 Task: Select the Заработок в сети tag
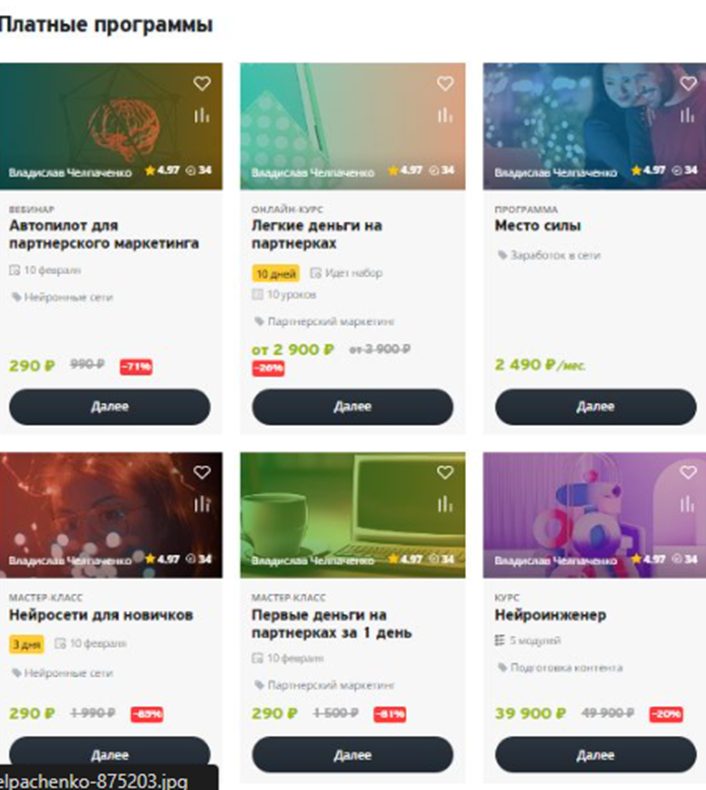pos(549,255)
